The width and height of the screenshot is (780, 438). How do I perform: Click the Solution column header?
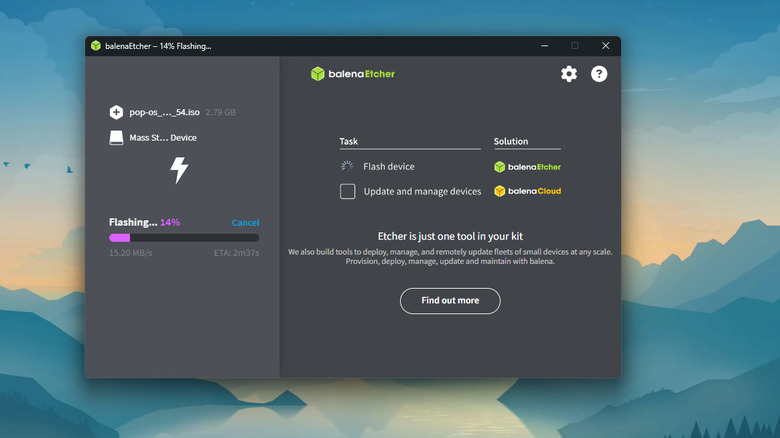511,142
